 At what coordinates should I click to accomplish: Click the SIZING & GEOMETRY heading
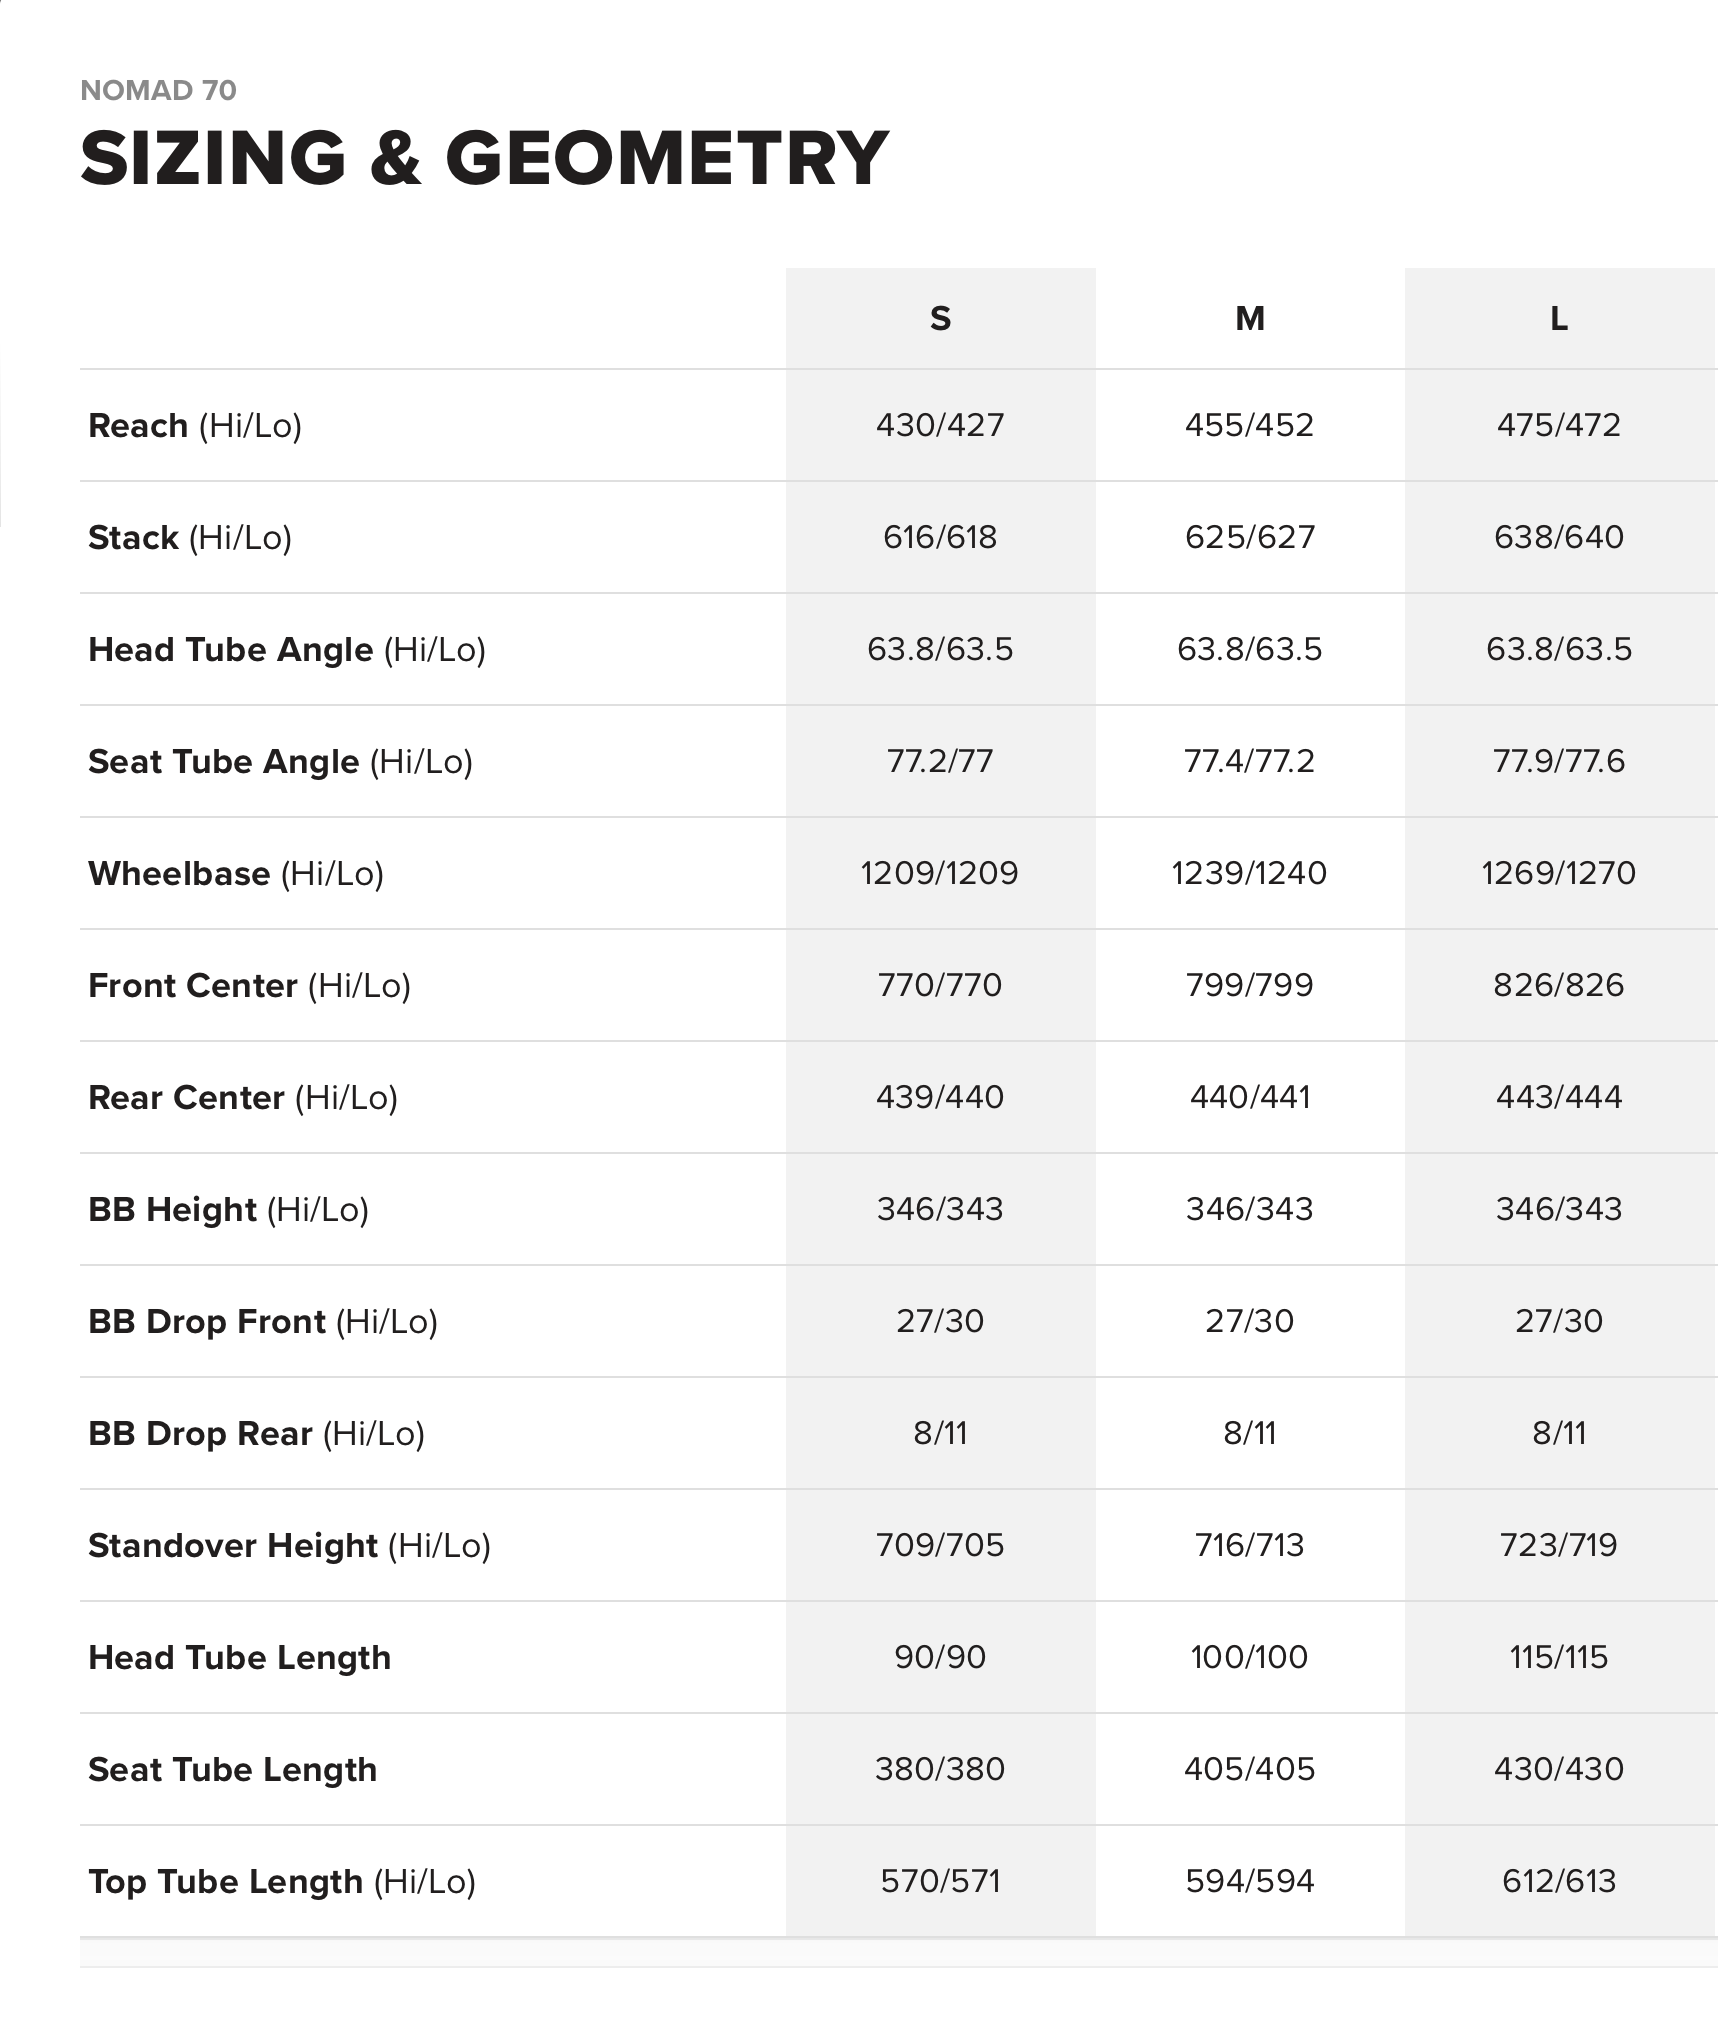484,158
